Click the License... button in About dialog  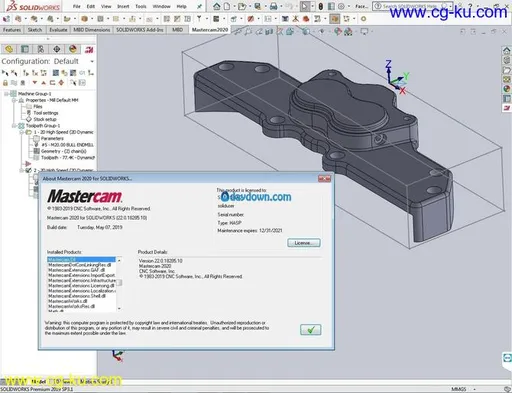304,243
